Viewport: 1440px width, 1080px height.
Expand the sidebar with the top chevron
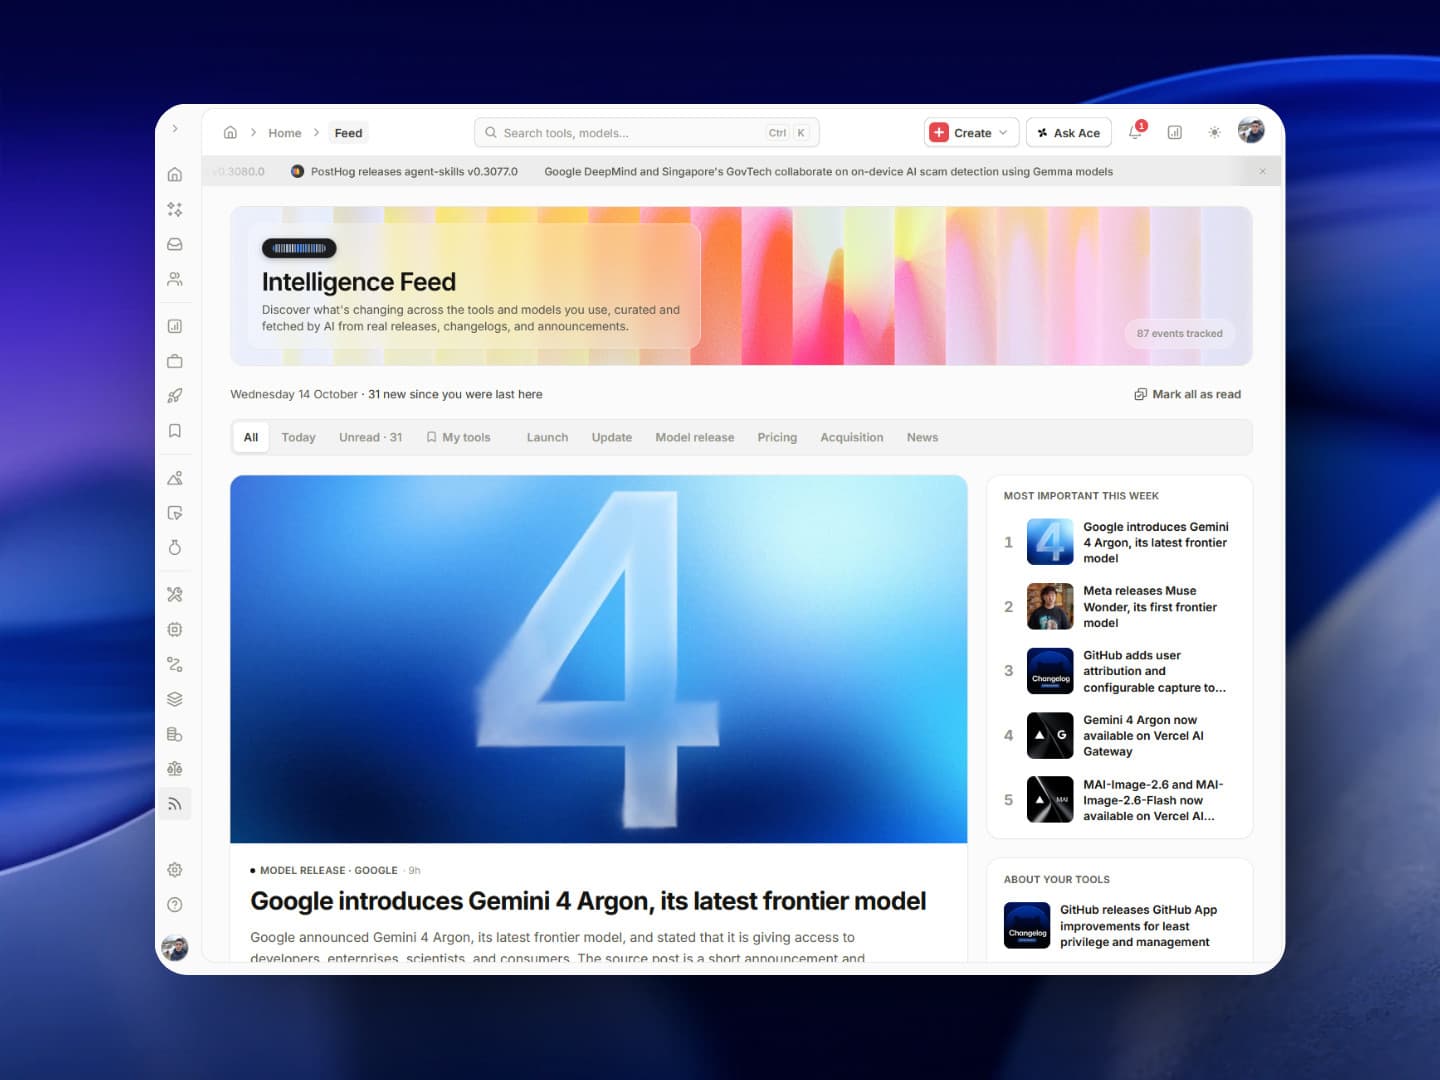tap(175, 129)
